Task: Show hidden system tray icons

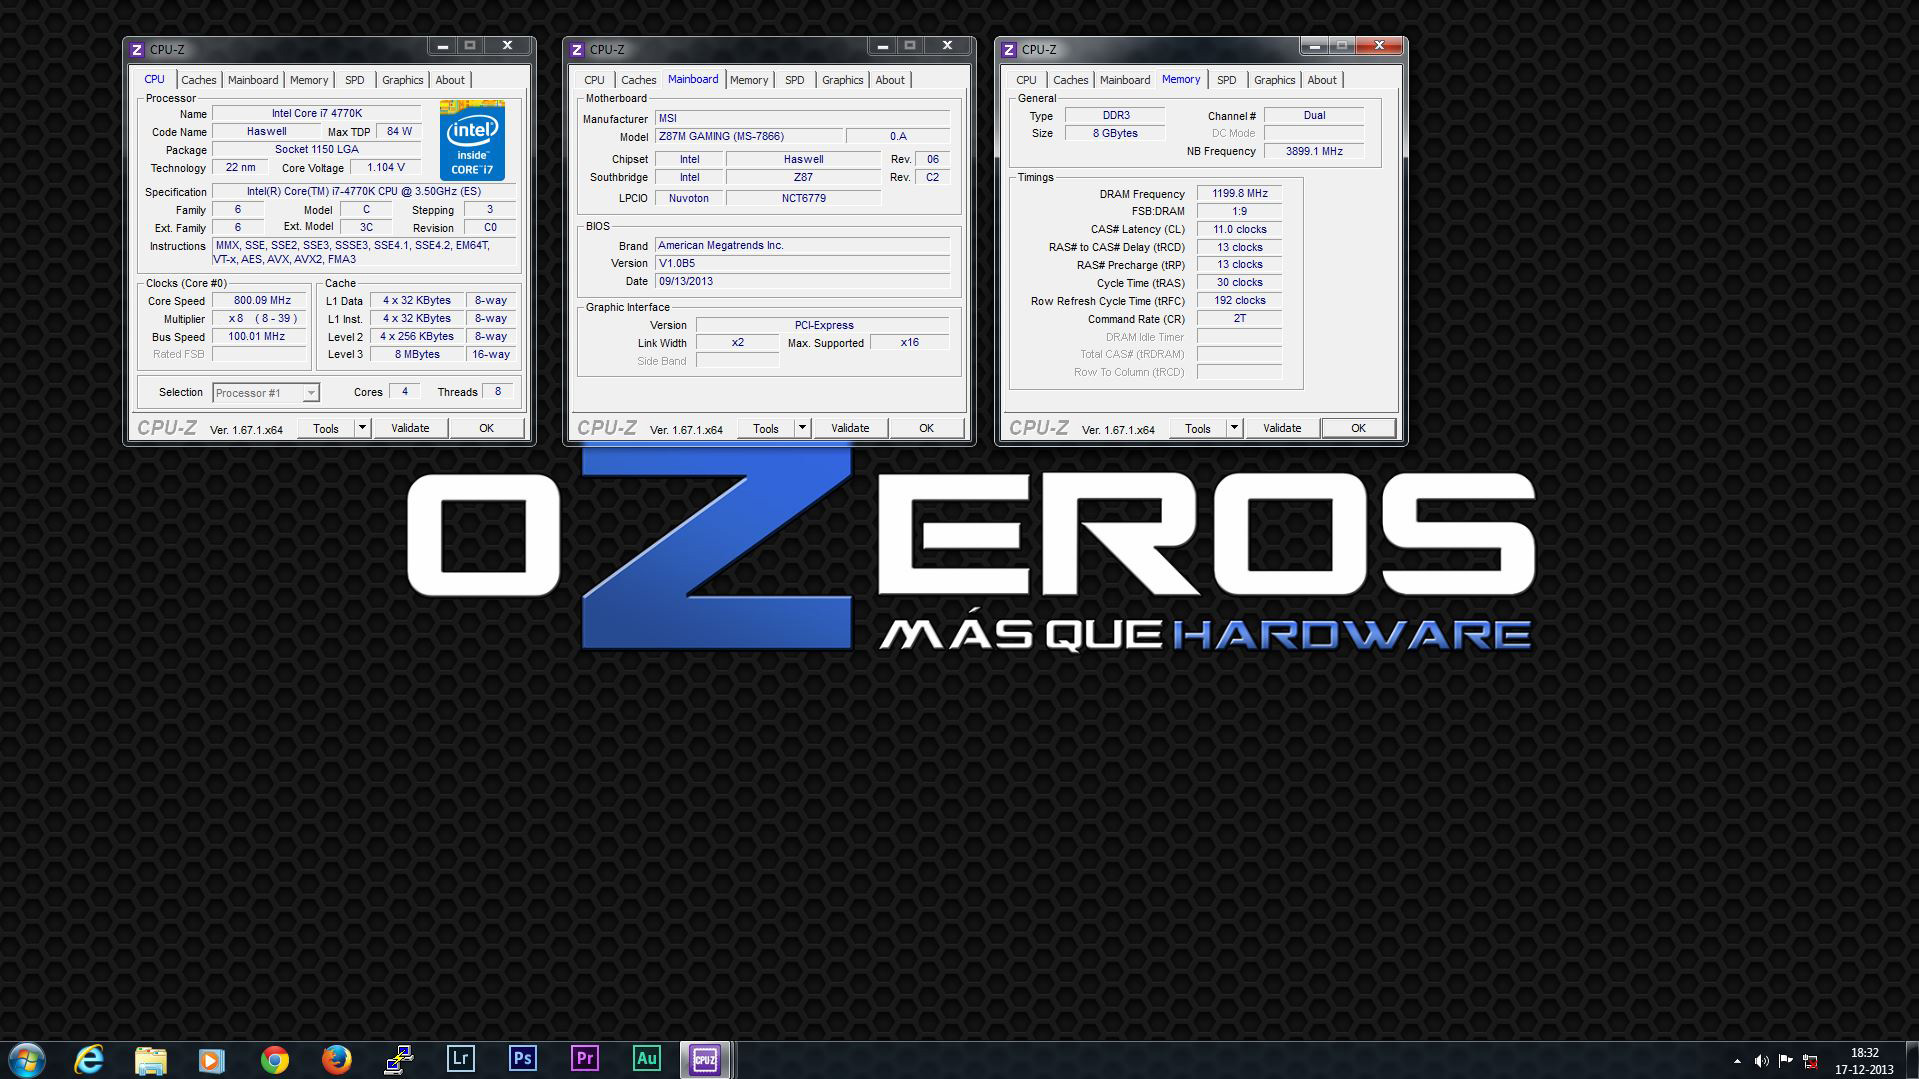Action: (x=1737, y=1061)
